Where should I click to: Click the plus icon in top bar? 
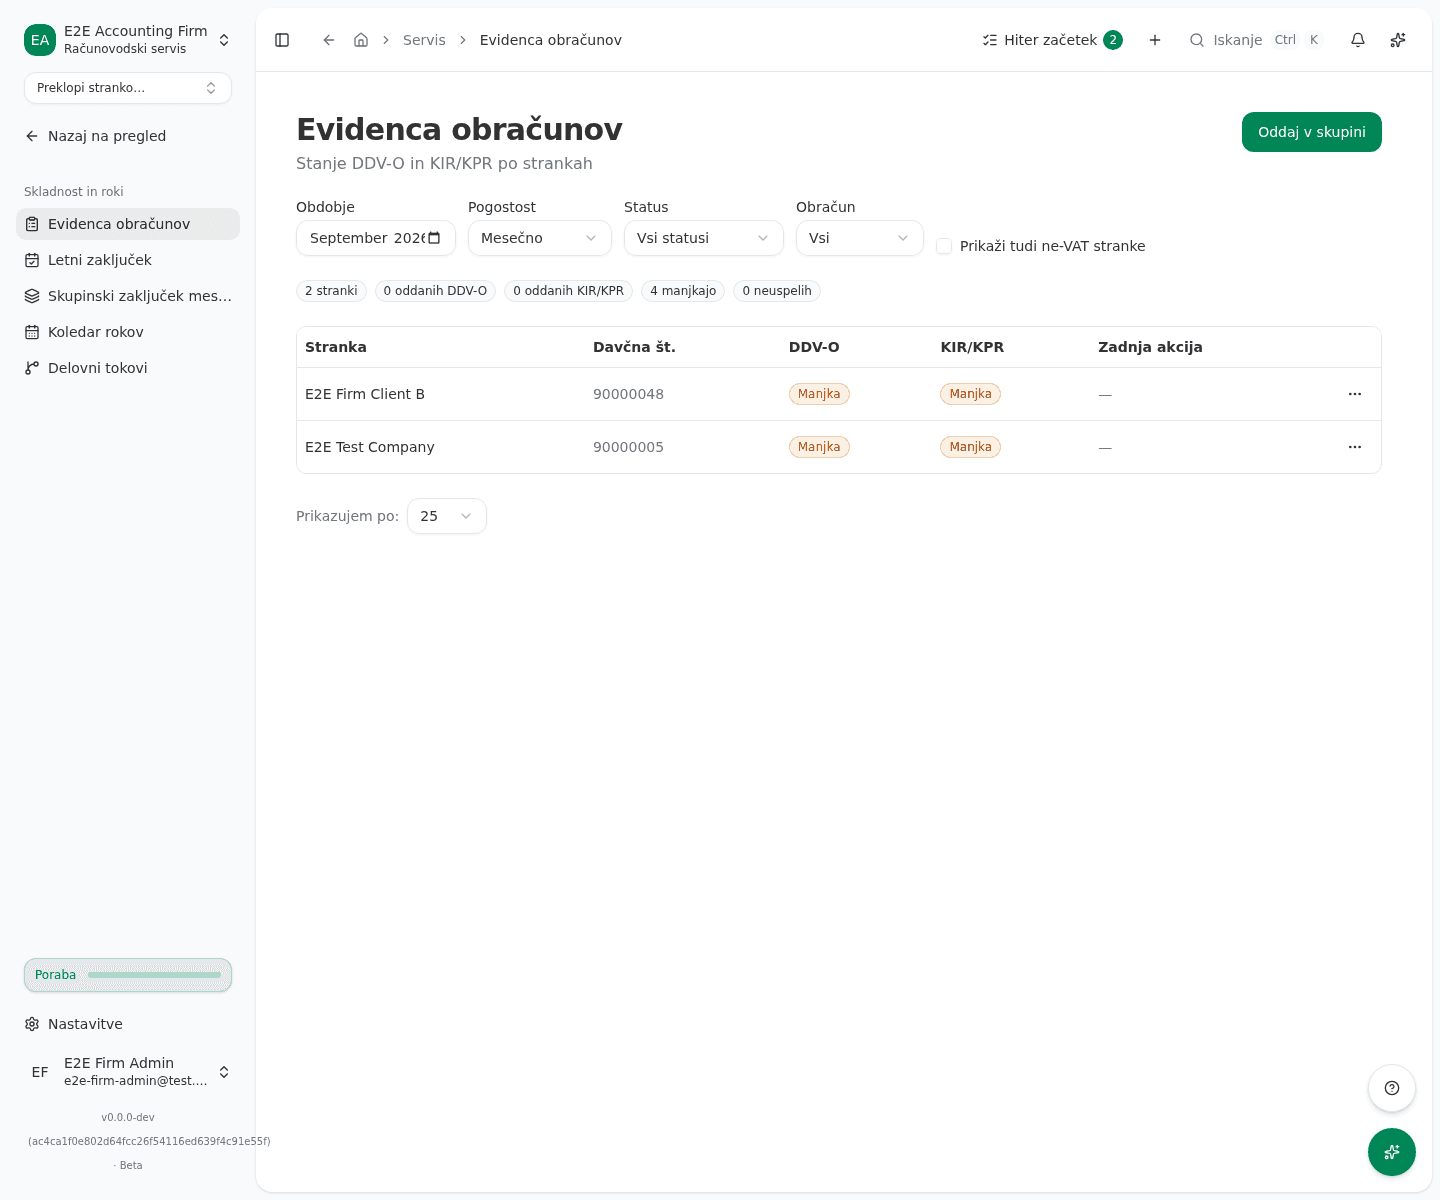(x=1155, y=40)
